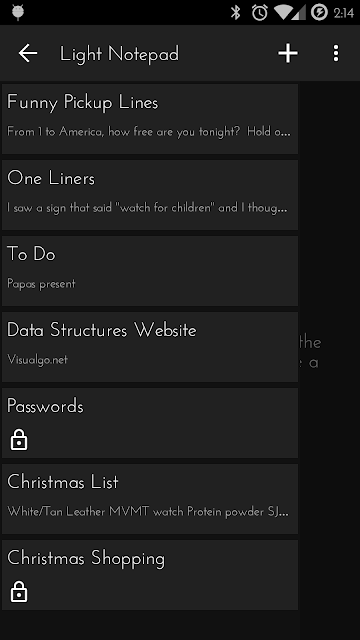Select the Light Notepad title text
This screenshot has width=360, height=640.
[x=119, y=54]
